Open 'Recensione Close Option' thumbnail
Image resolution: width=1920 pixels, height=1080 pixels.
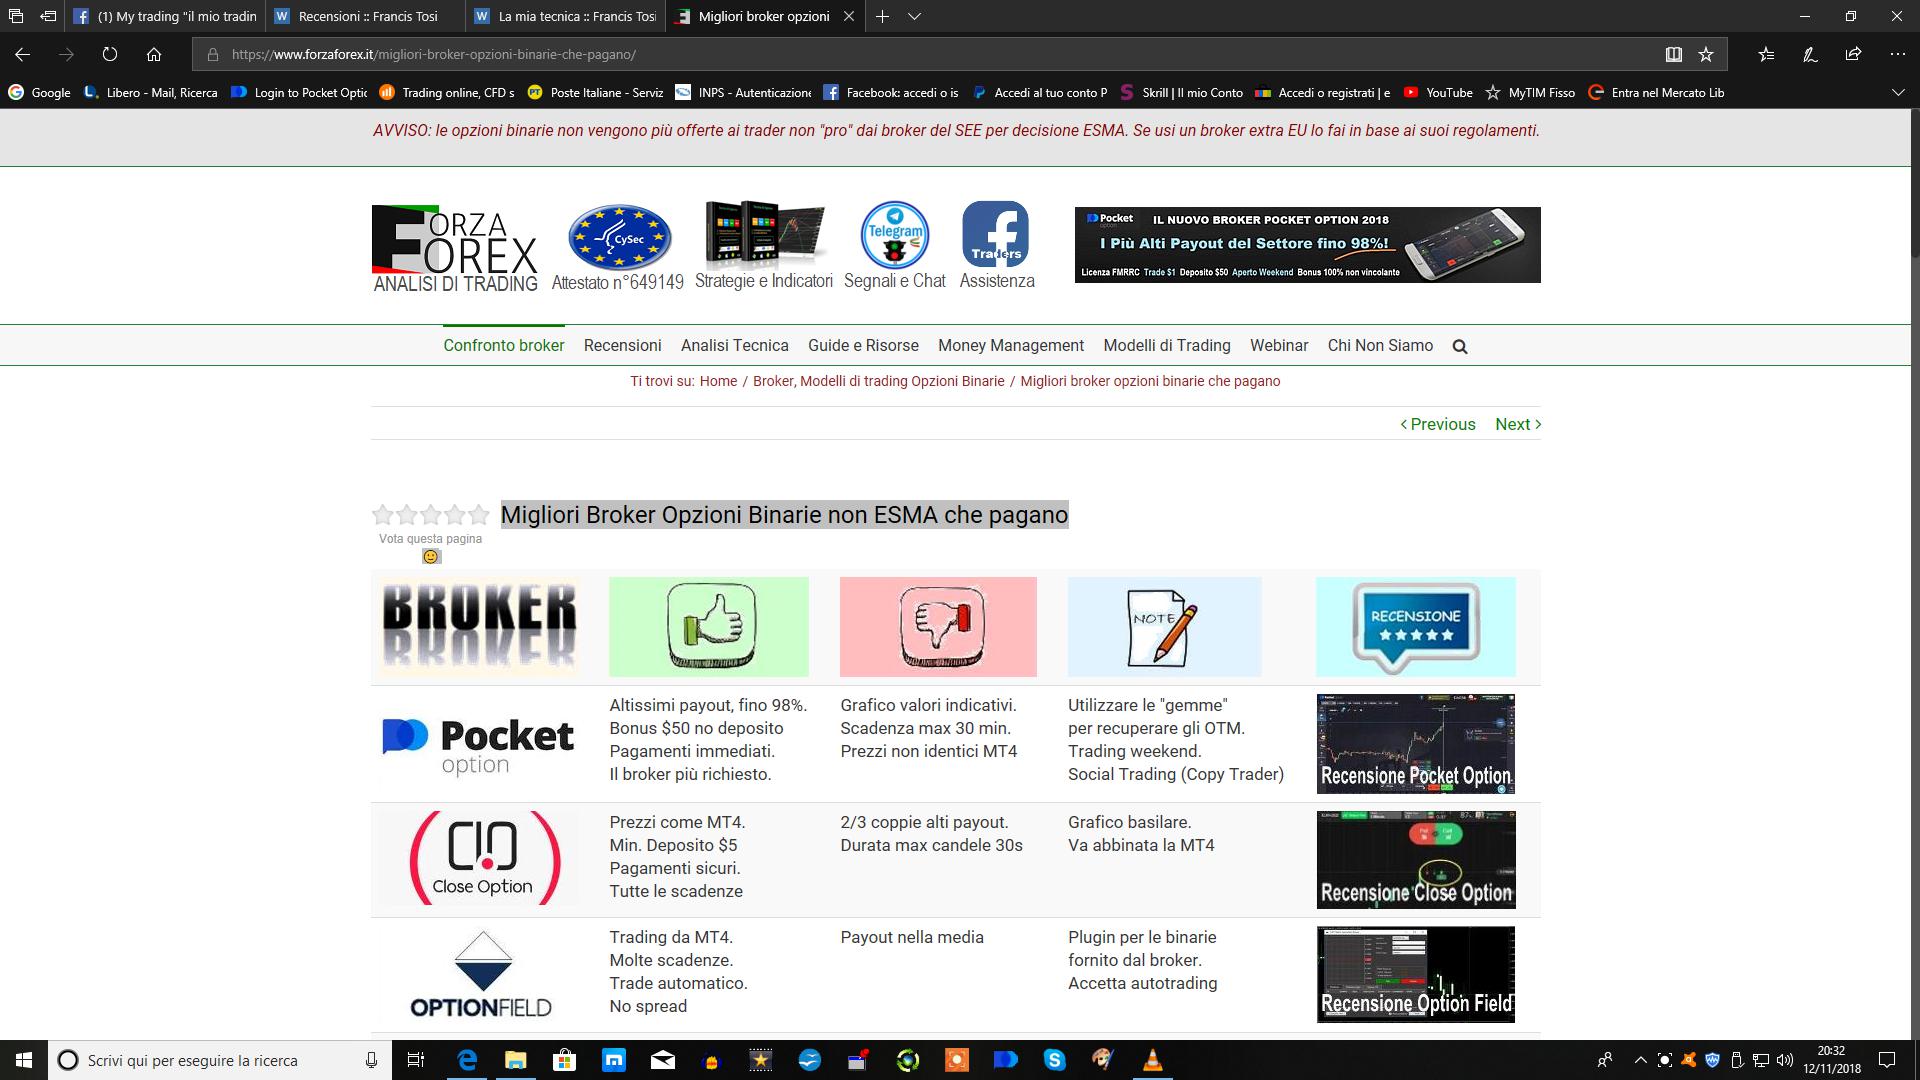pyautogui.click(x=1415, y=860)
